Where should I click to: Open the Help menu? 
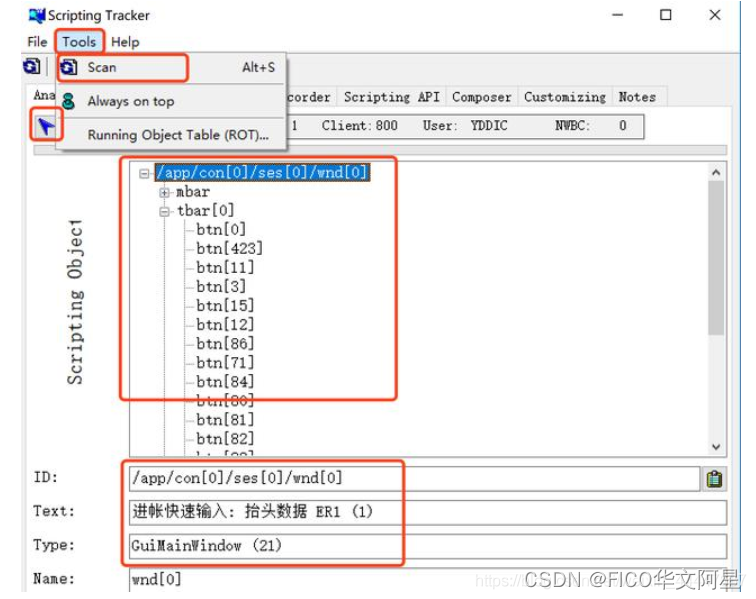point(125,42)
